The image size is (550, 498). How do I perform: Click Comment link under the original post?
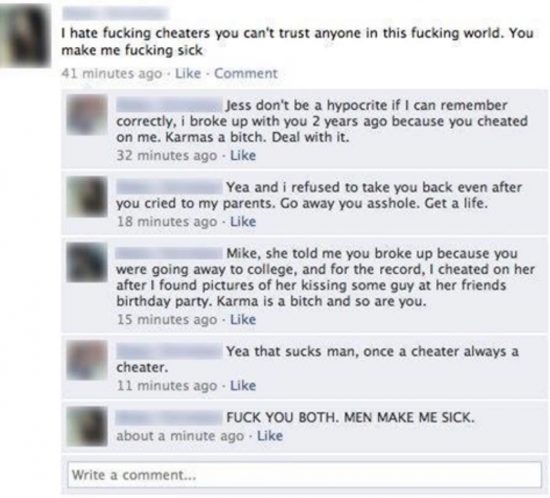(246, 74)
